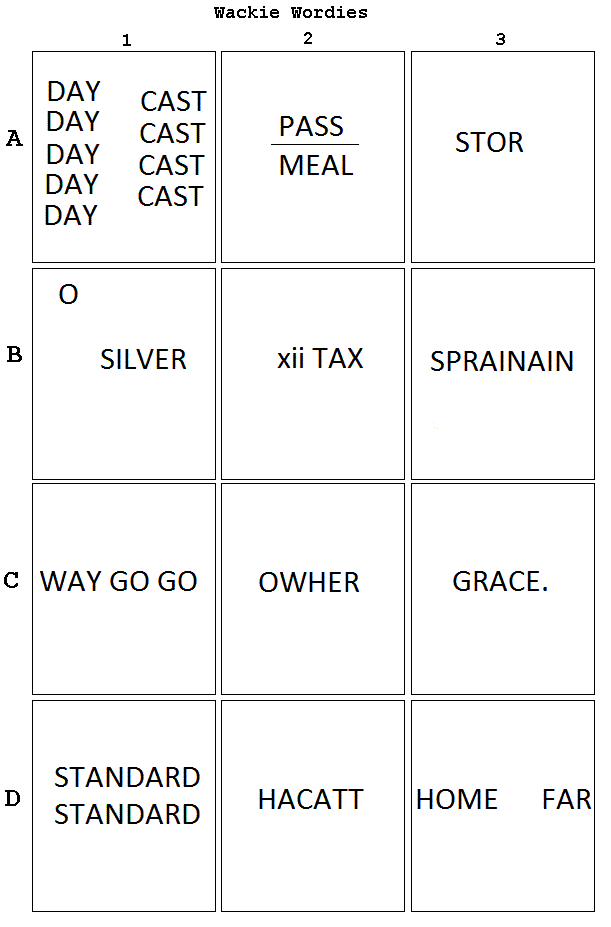This screenshot has width=611, height=927.
Task: Click row label A
Action: [x=14, y=139]
